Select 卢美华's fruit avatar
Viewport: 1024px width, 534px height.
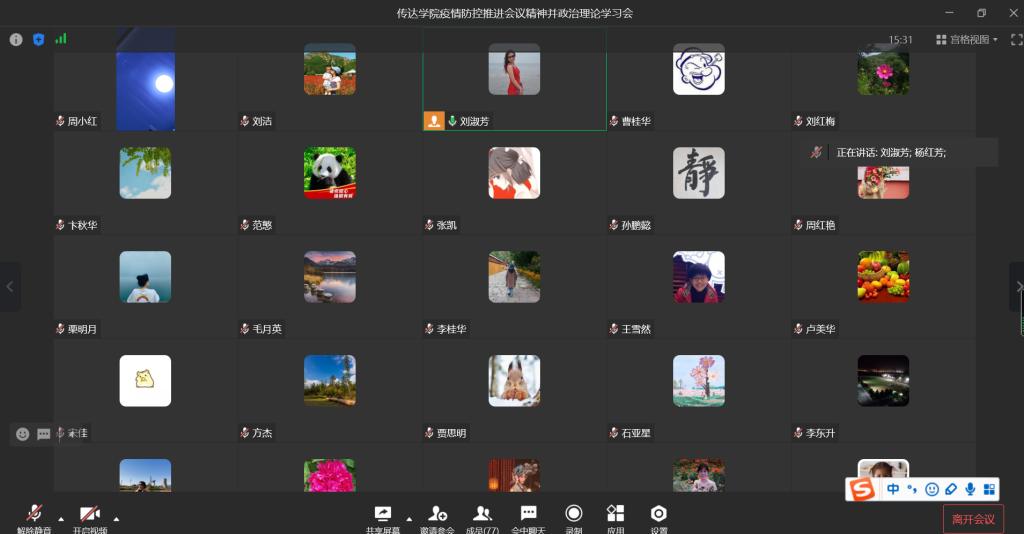tap(883, 277)
